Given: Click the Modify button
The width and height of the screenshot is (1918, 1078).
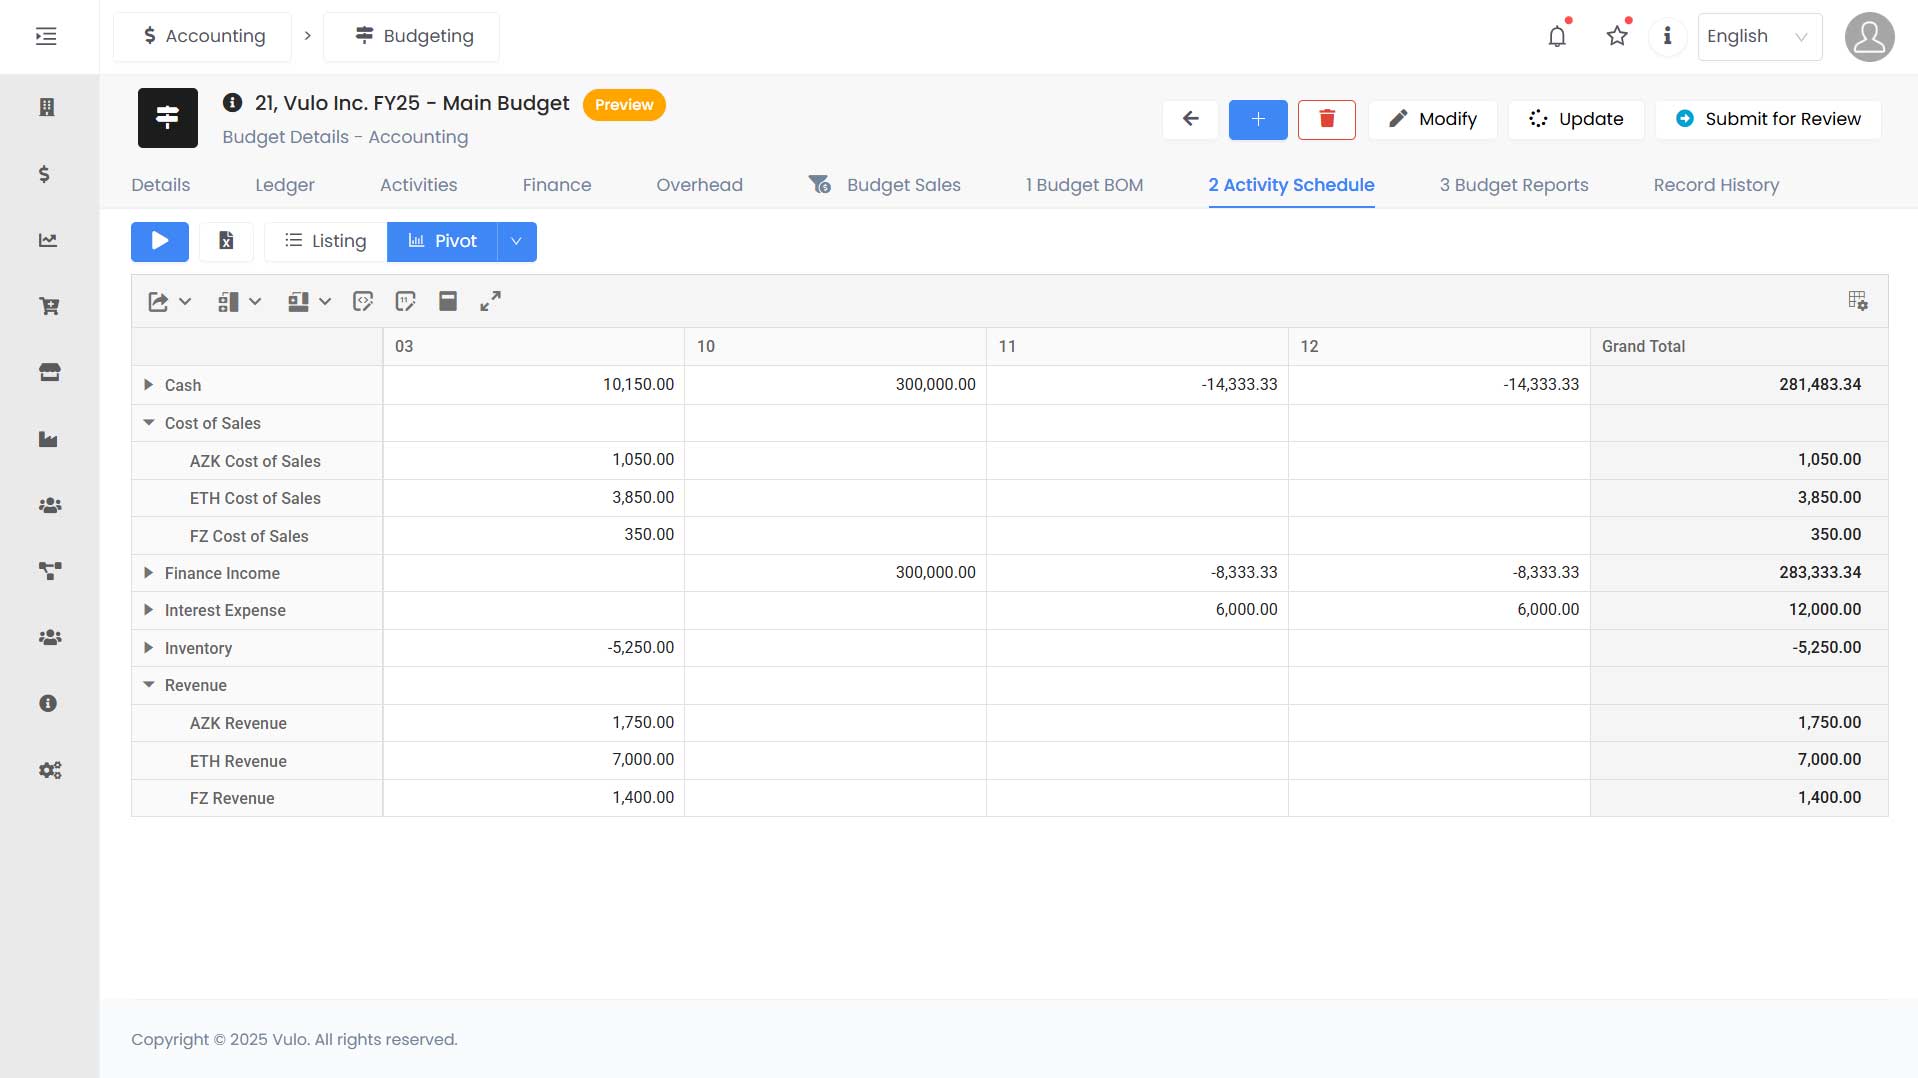Looking at the screenshot, I should point(1432,119).
